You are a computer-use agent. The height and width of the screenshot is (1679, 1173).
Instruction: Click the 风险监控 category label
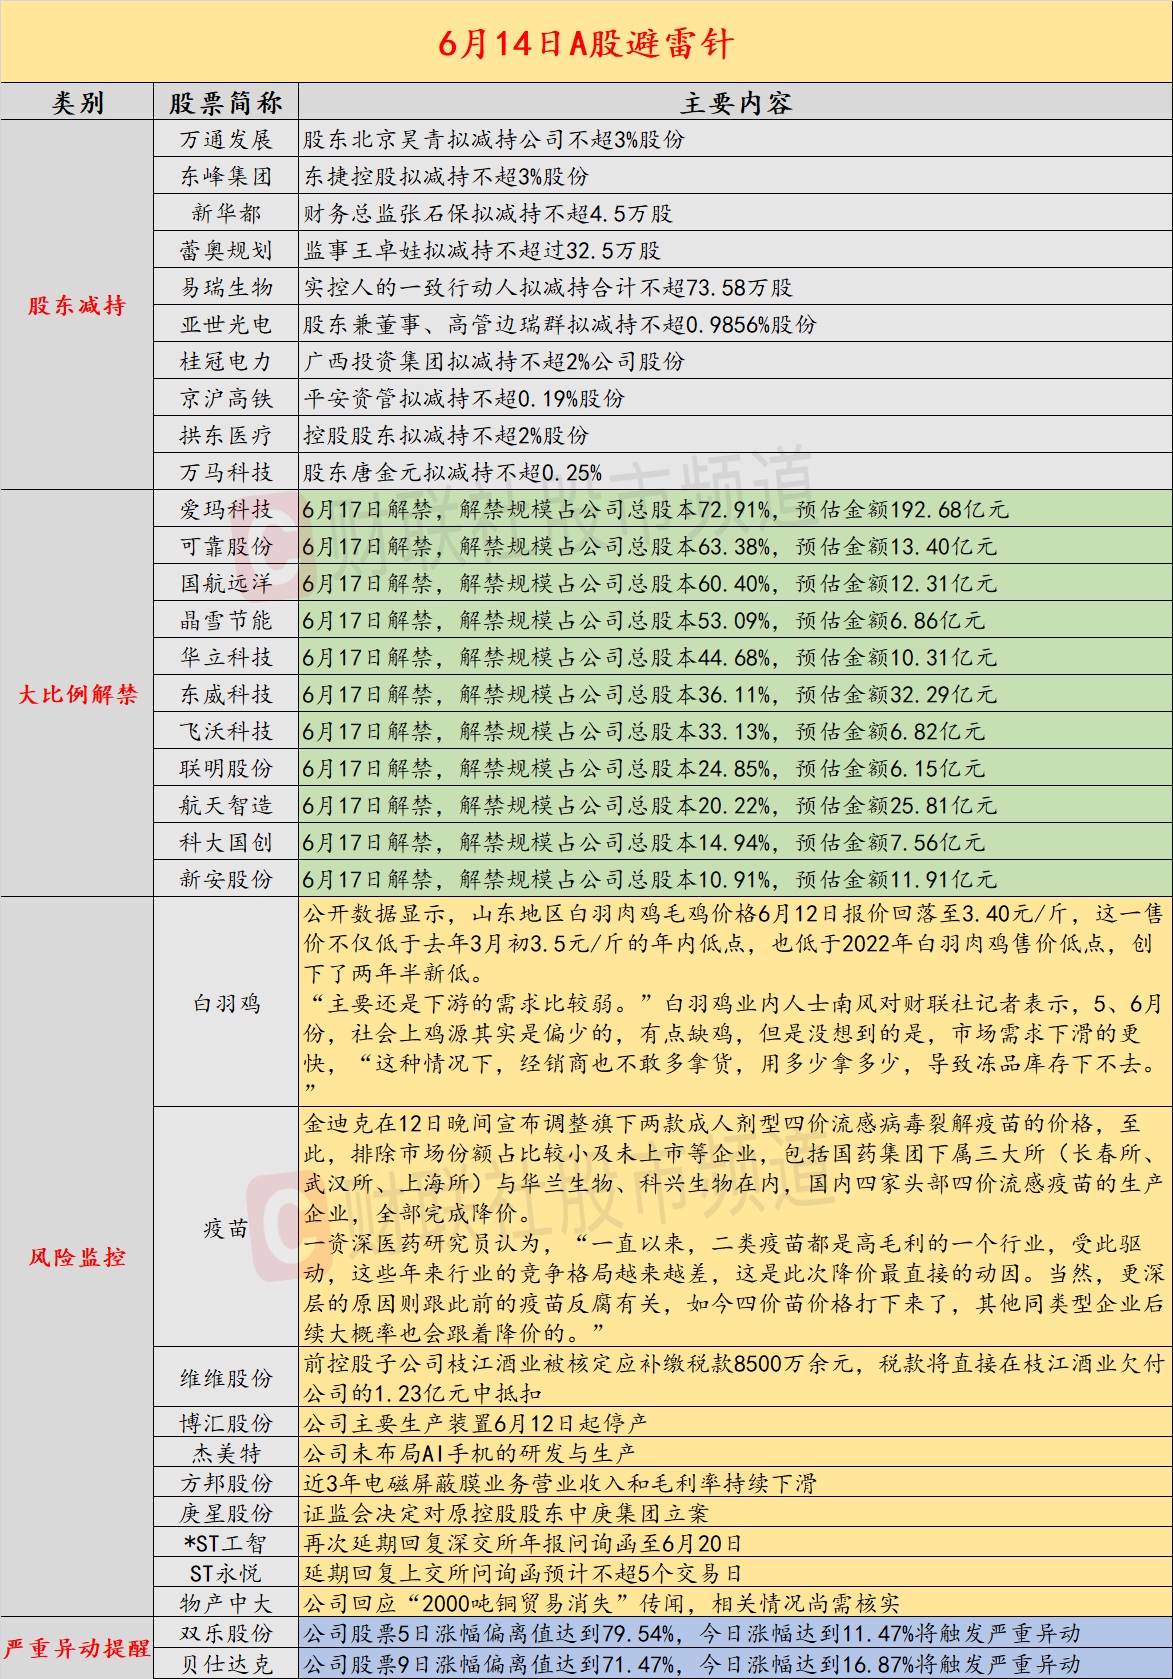coord(77,1257)
